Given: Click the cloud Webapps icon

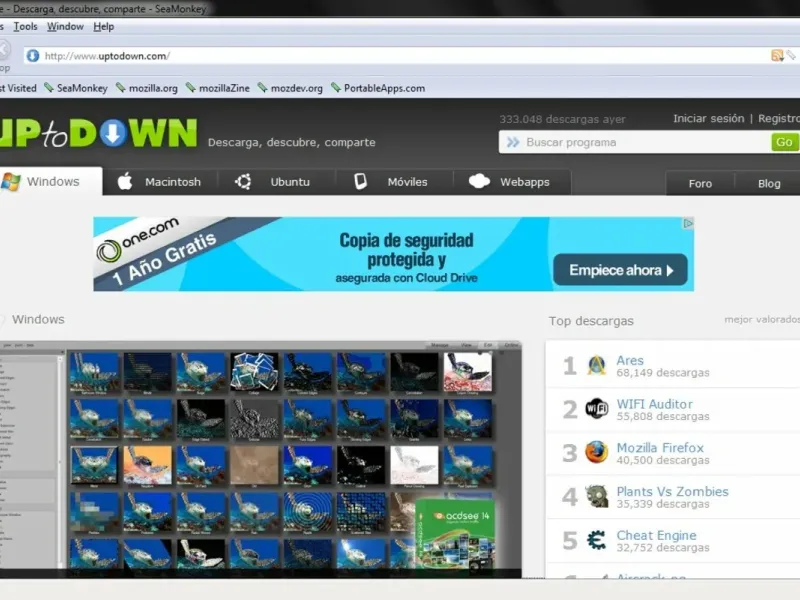Looking at the screenshot, I should click(479, 181).
